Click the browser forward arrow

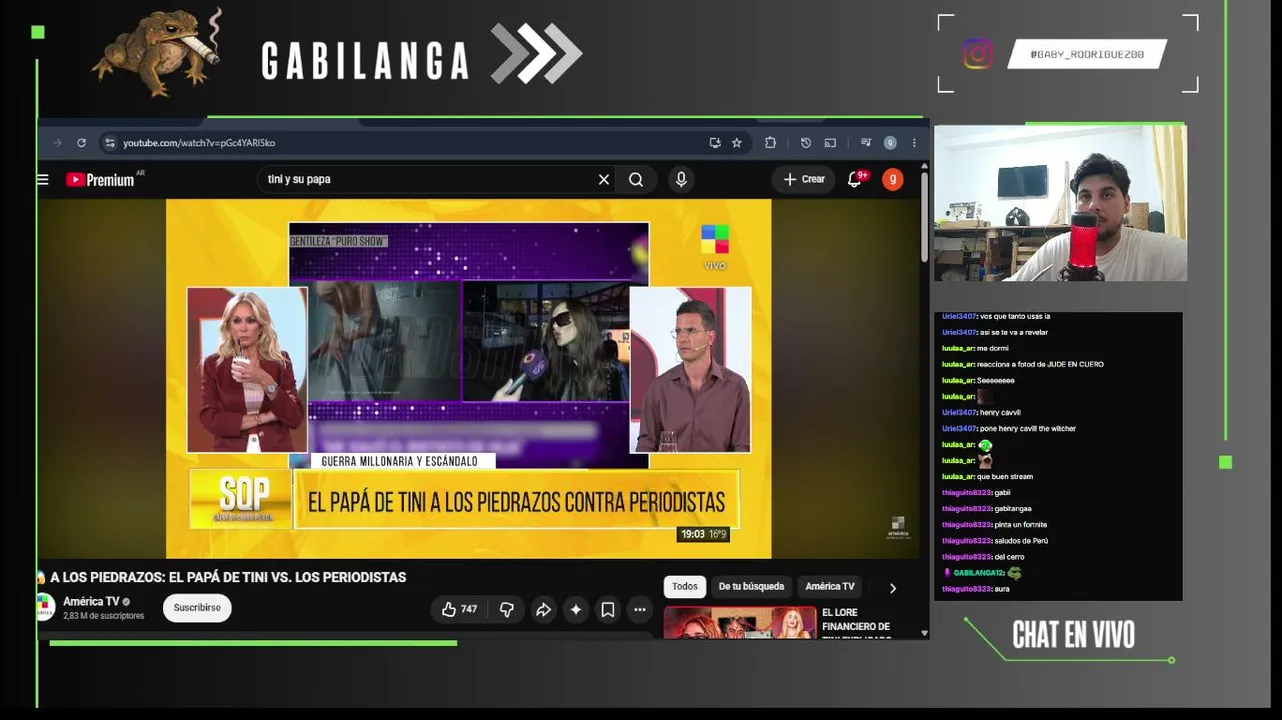57,143
